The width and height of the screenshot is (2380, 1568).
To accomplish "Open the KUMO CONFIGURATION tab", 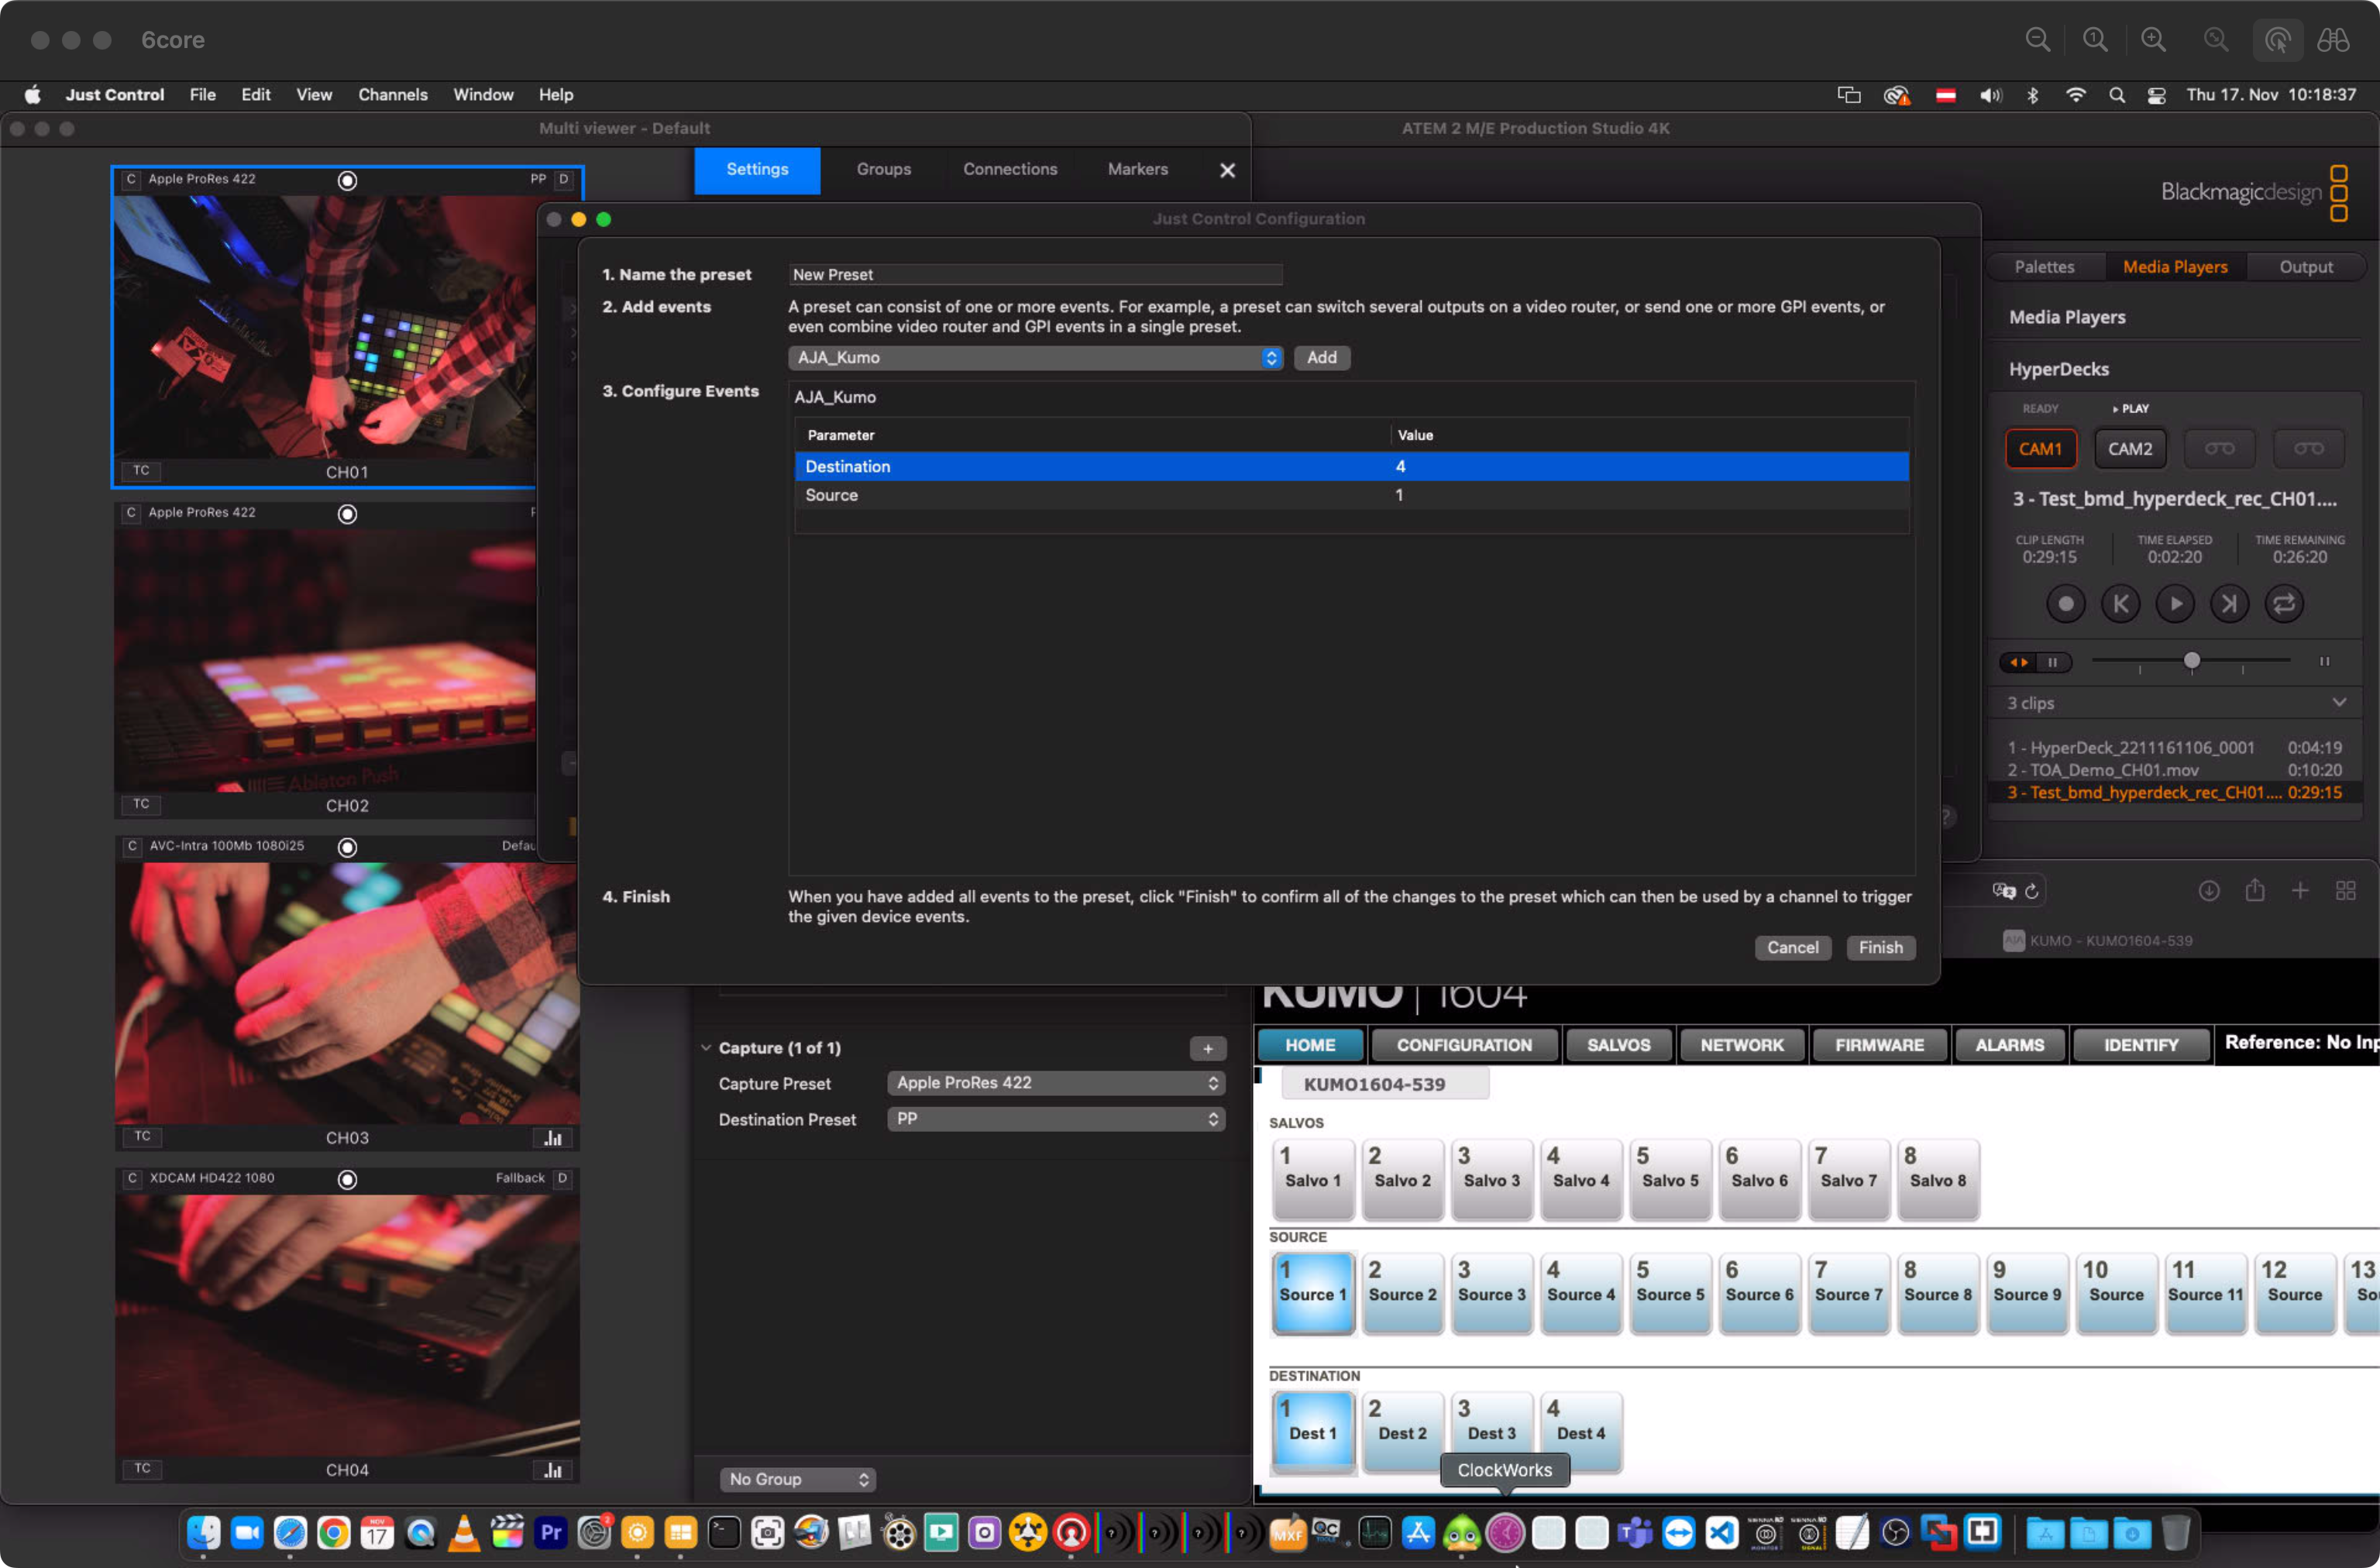I will click(x=1464, y=1045).
